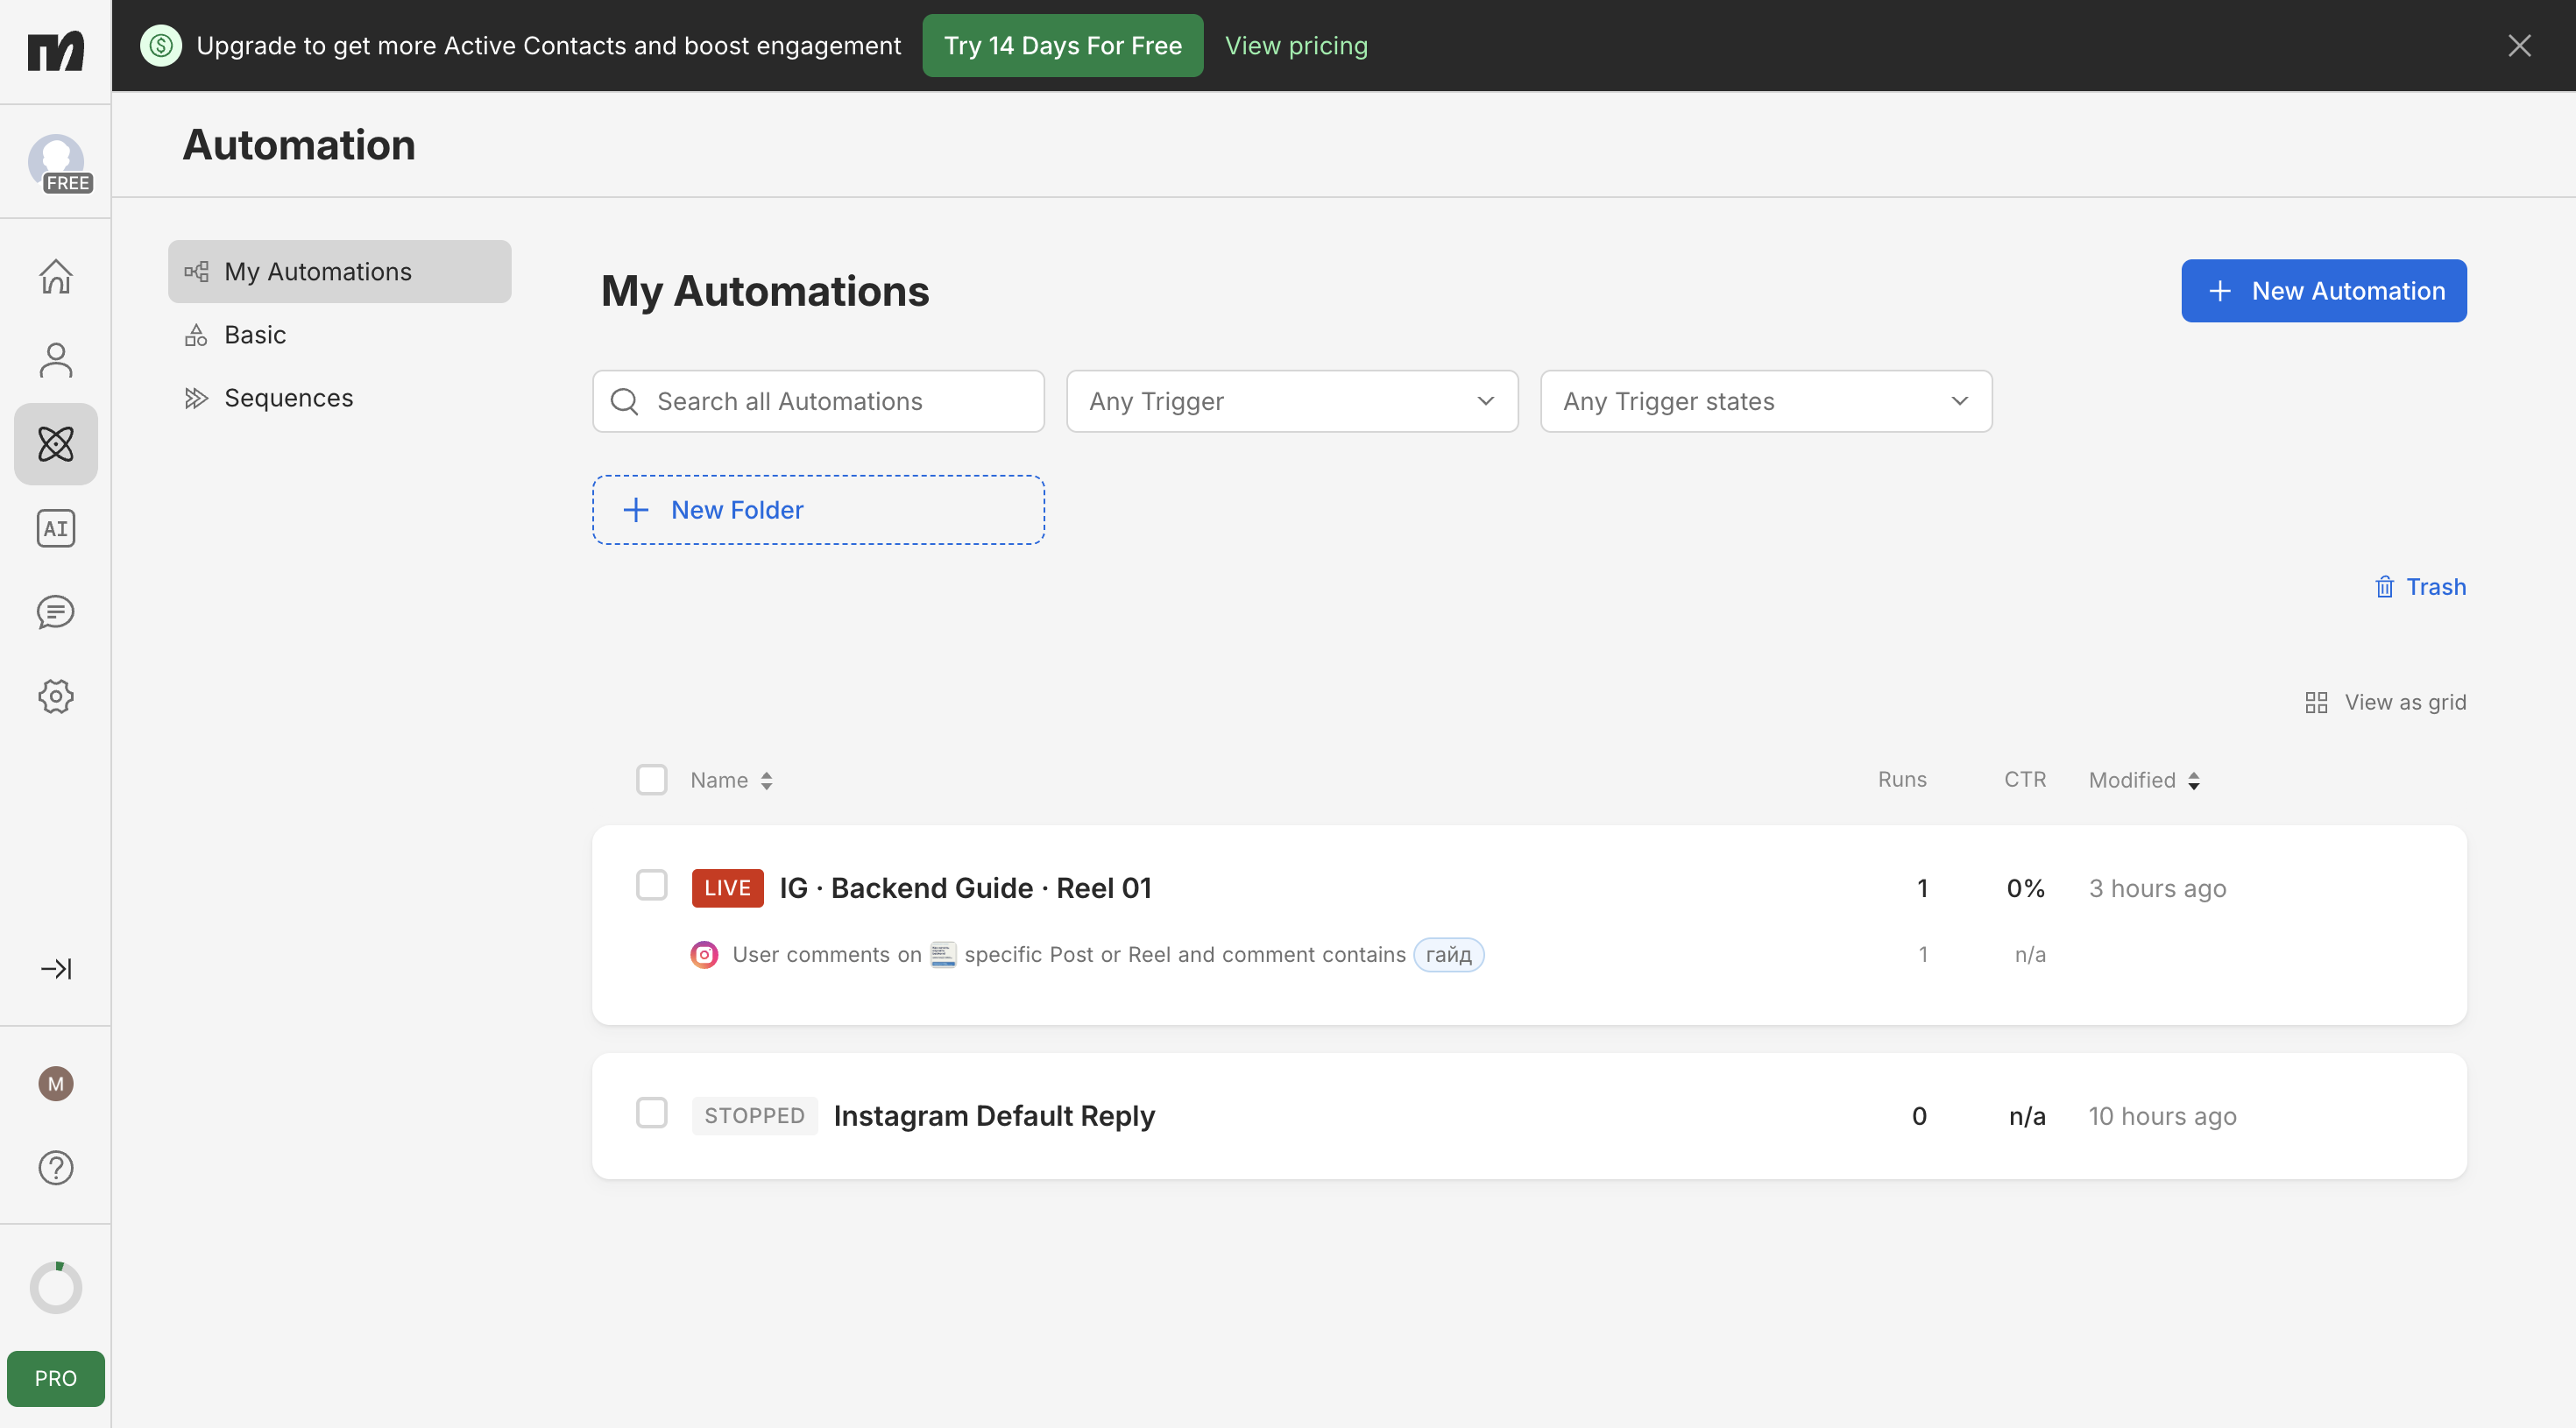Open the Any Trigger states dropdown
Screen dimensions: 2576x1428
click(x=1766, y=401)
